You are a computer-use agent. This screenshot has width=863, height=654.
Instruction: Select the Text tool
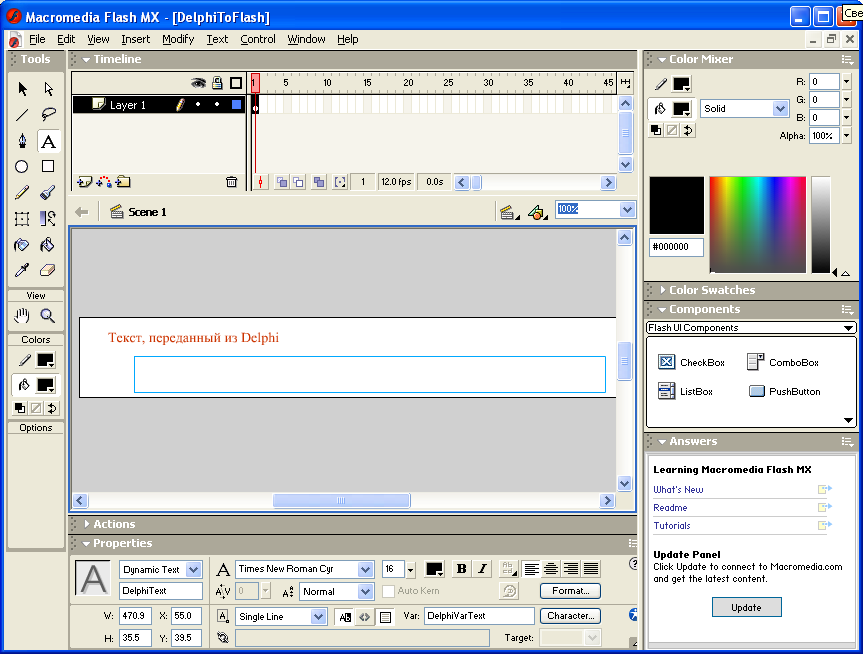[48, 141]
